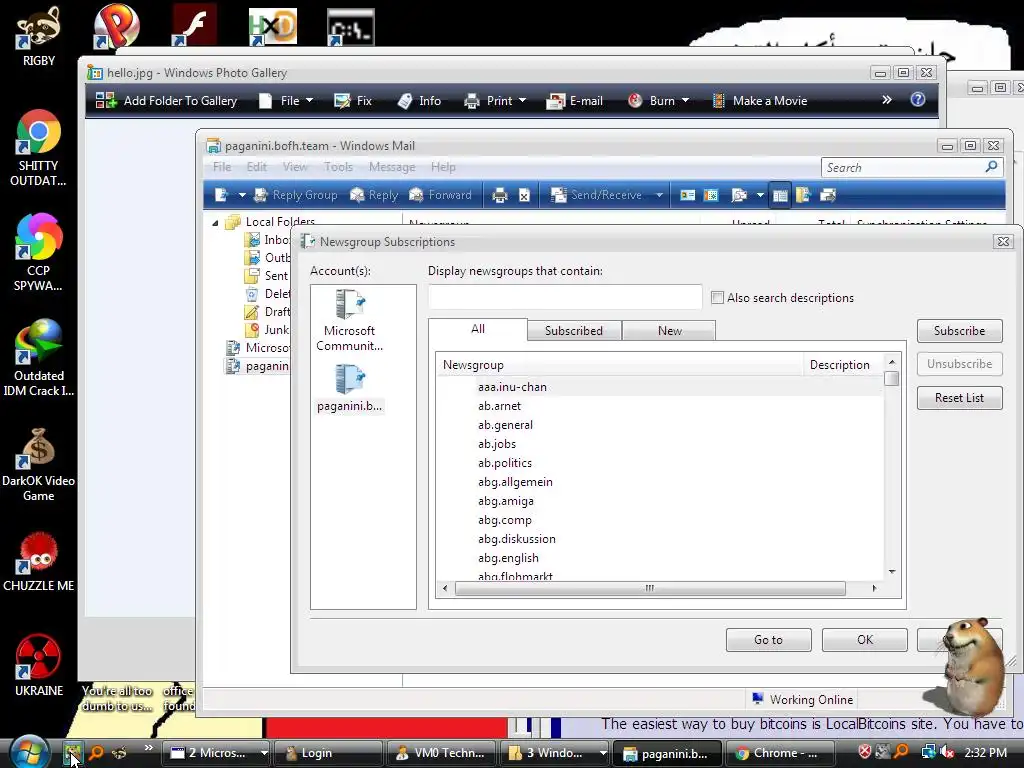Select newsgroup aaa.inu-chan
The width and height of the screenshot is (1024, 768).
pos(512,387)
